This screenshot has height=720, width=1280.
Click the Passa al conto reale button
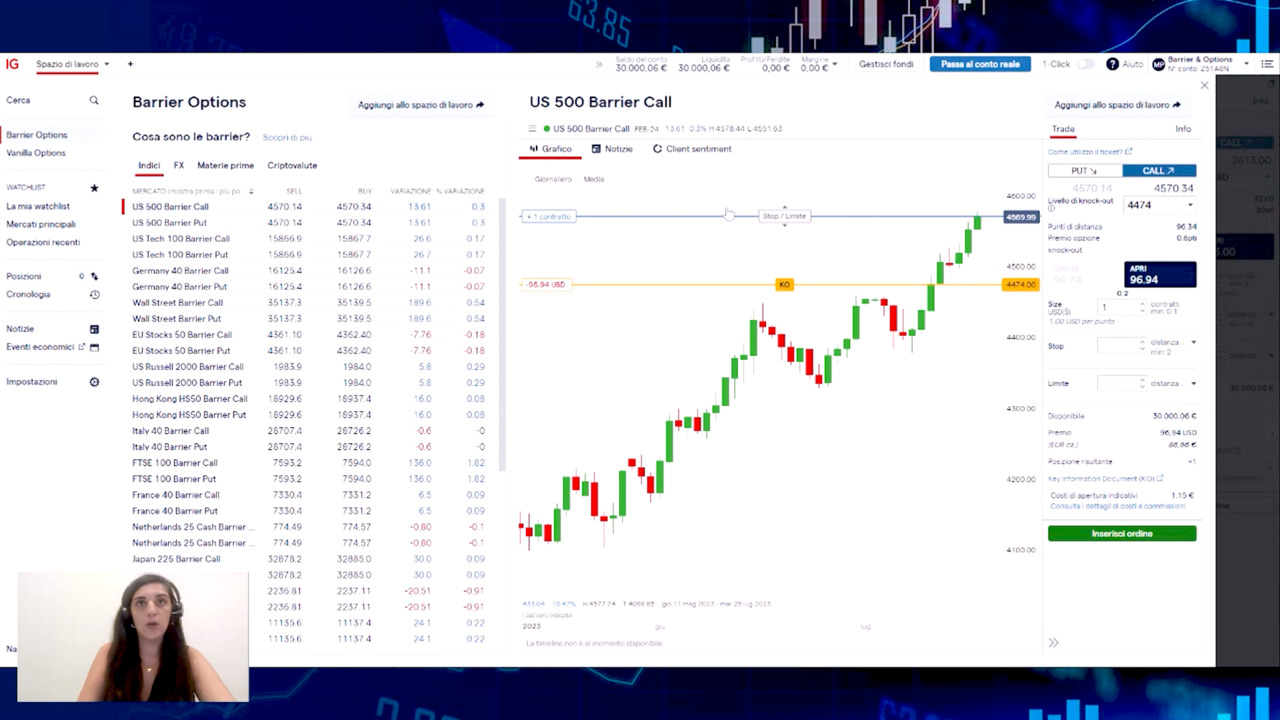(x=979, y=64)
